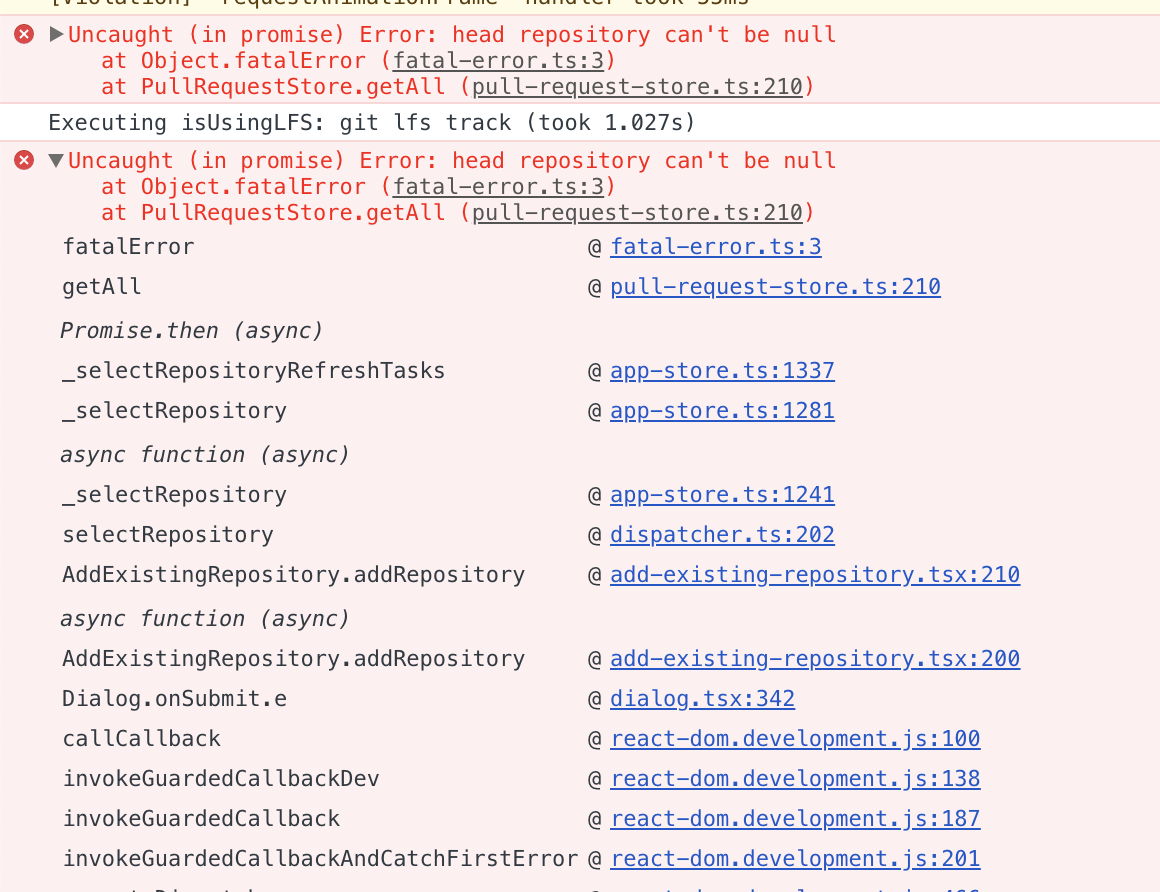This screenshot has width=1160, height=892.
Task: Open app-store.ts:1281 source link
Action: pos(722,410)
